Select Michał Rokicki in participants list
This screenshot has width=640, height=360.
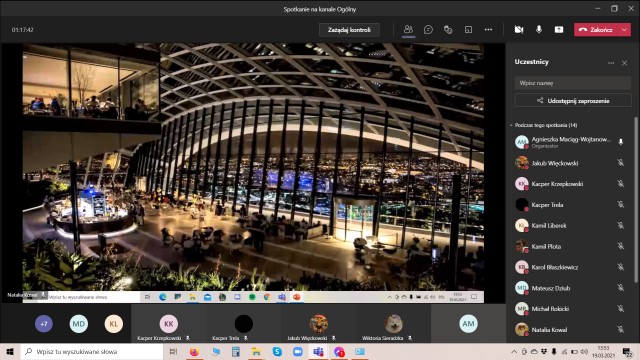point(570,309)
